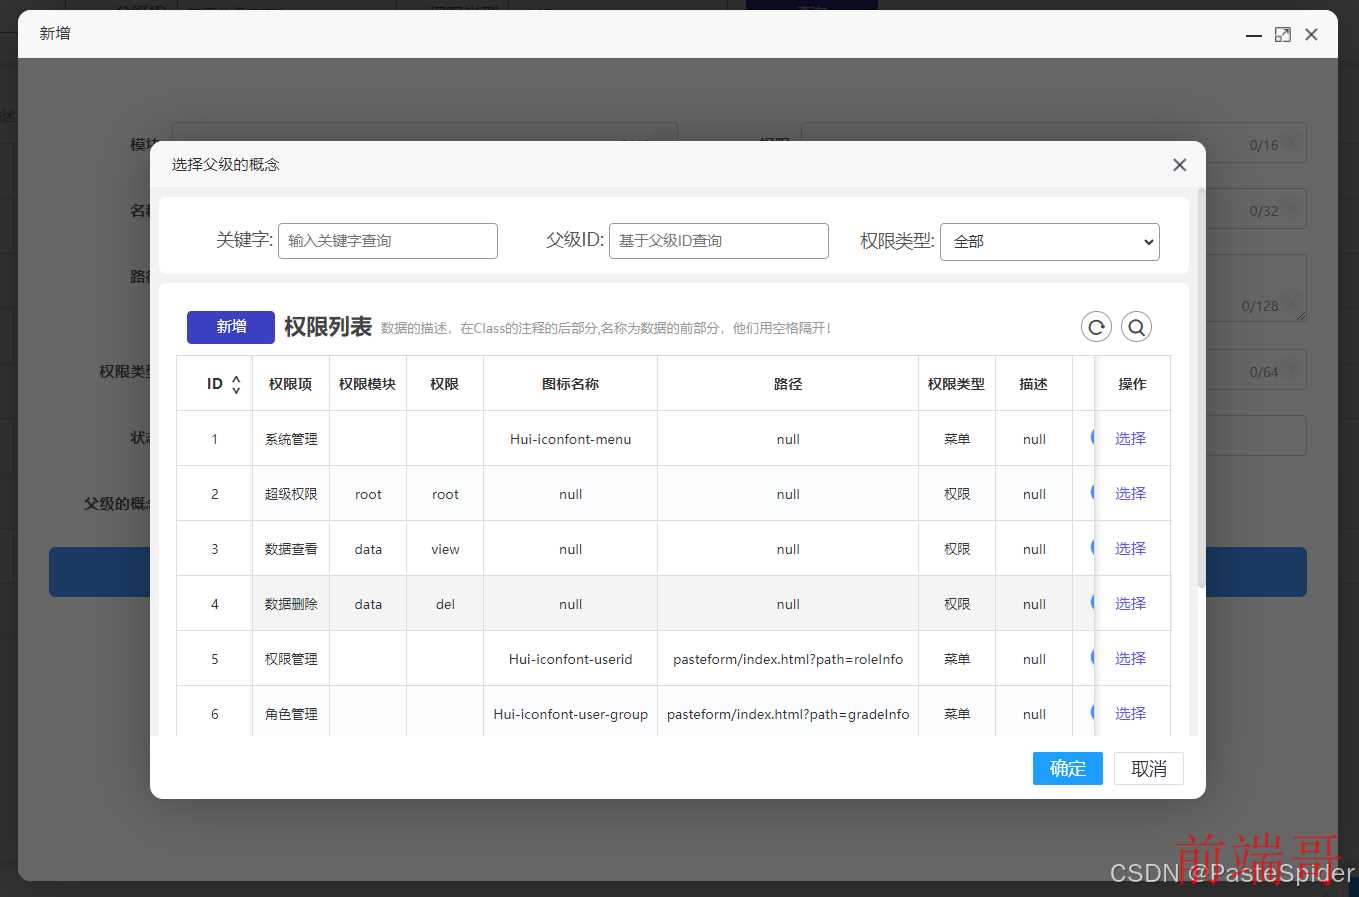Choose 选择 for 系统管理 row

[1131, 439]
